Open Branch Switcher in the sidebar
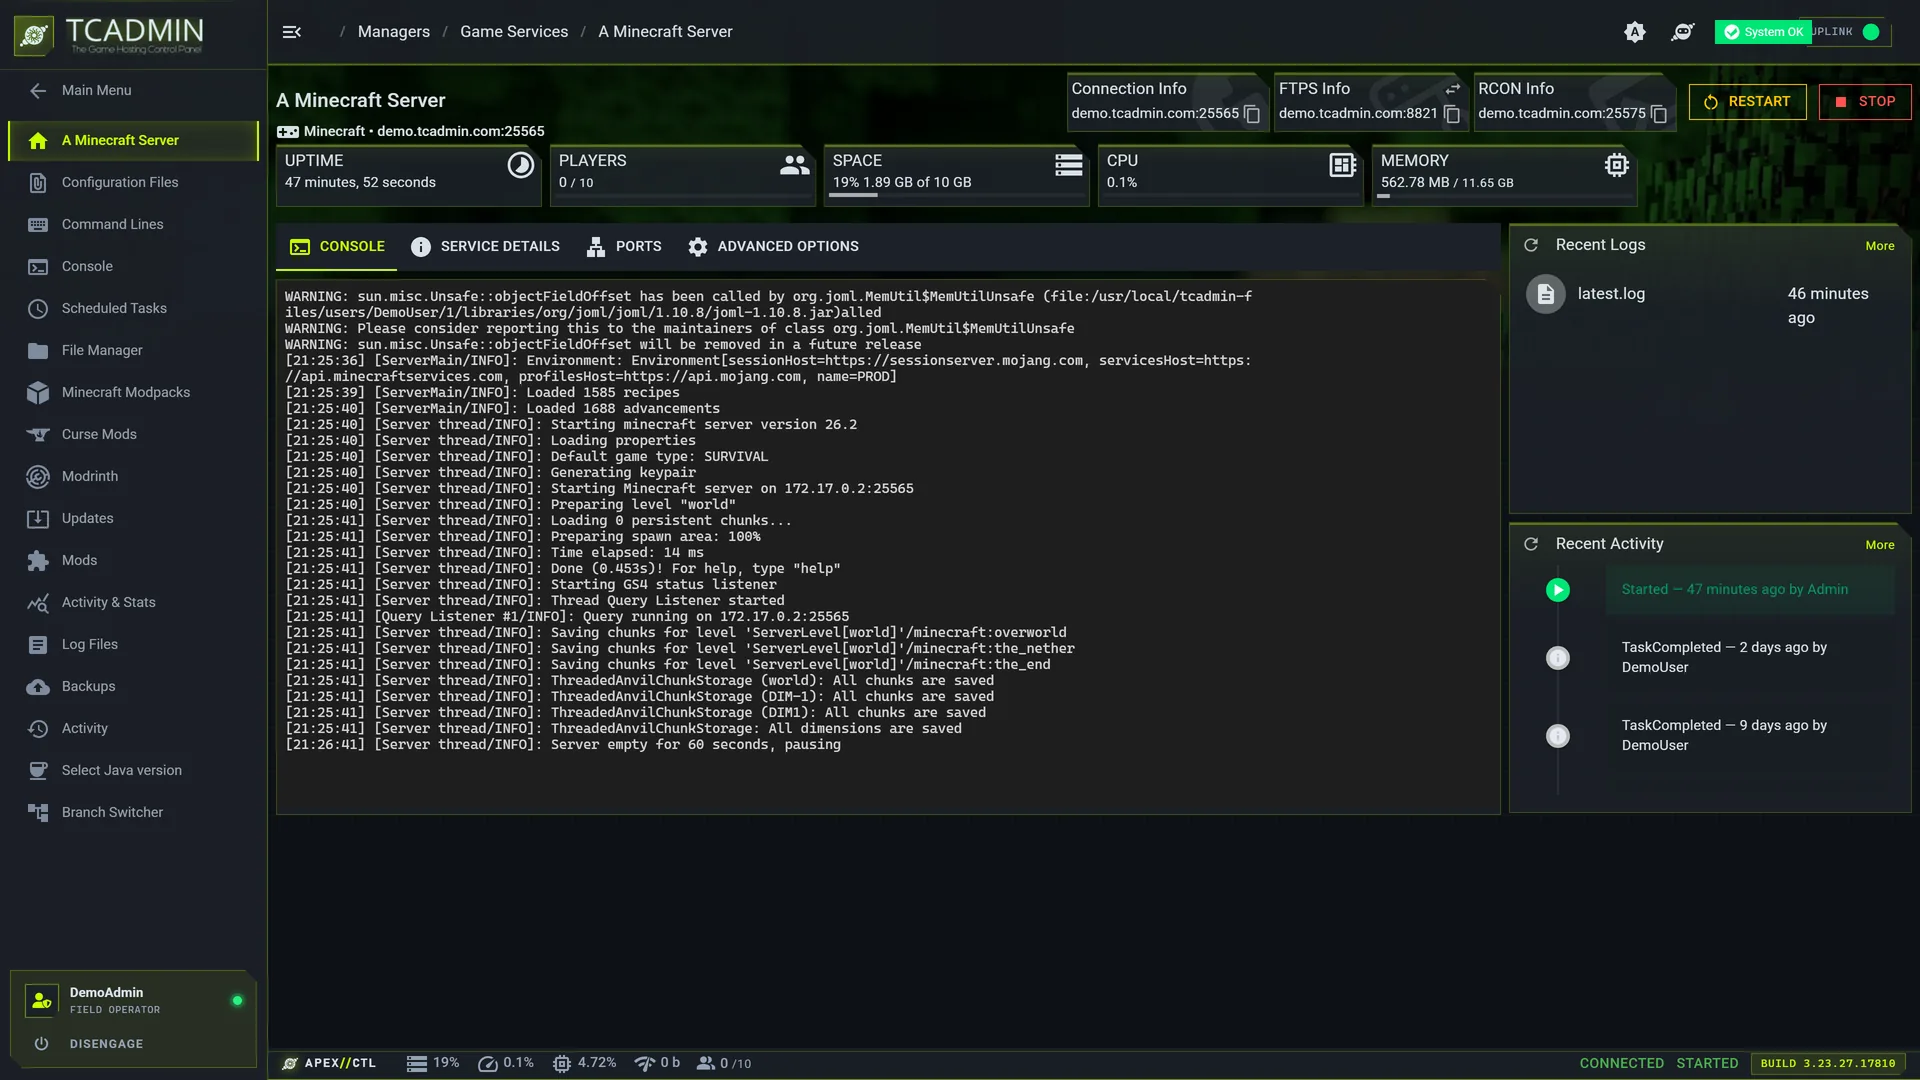 [x=134, y=813]
